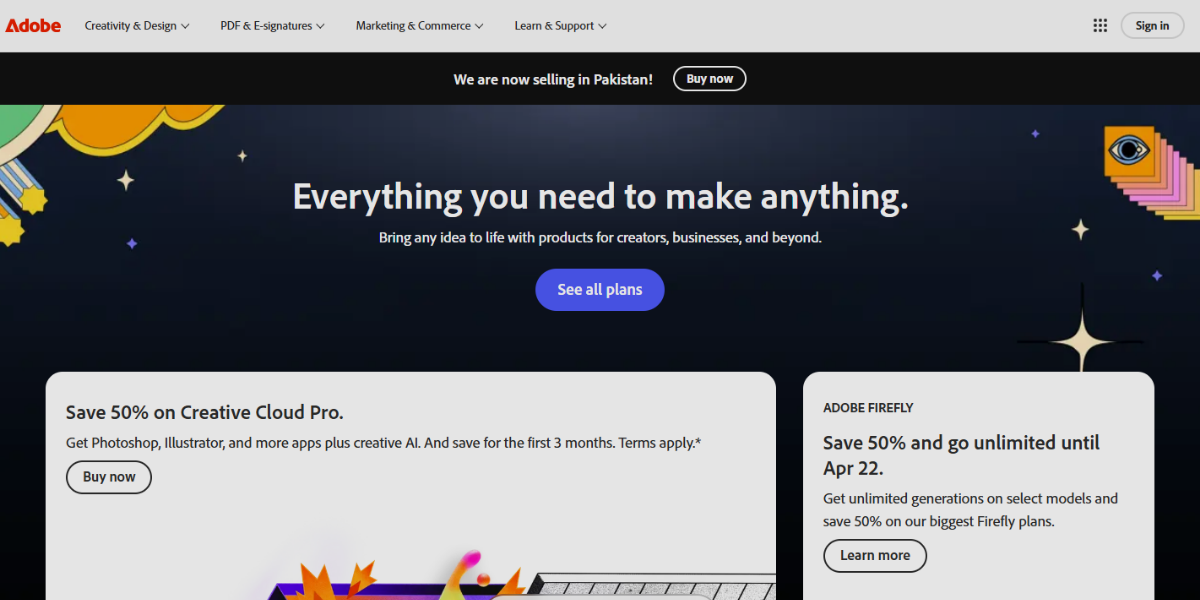Open the PDF & E-signatures dropdown

point(272,26)
